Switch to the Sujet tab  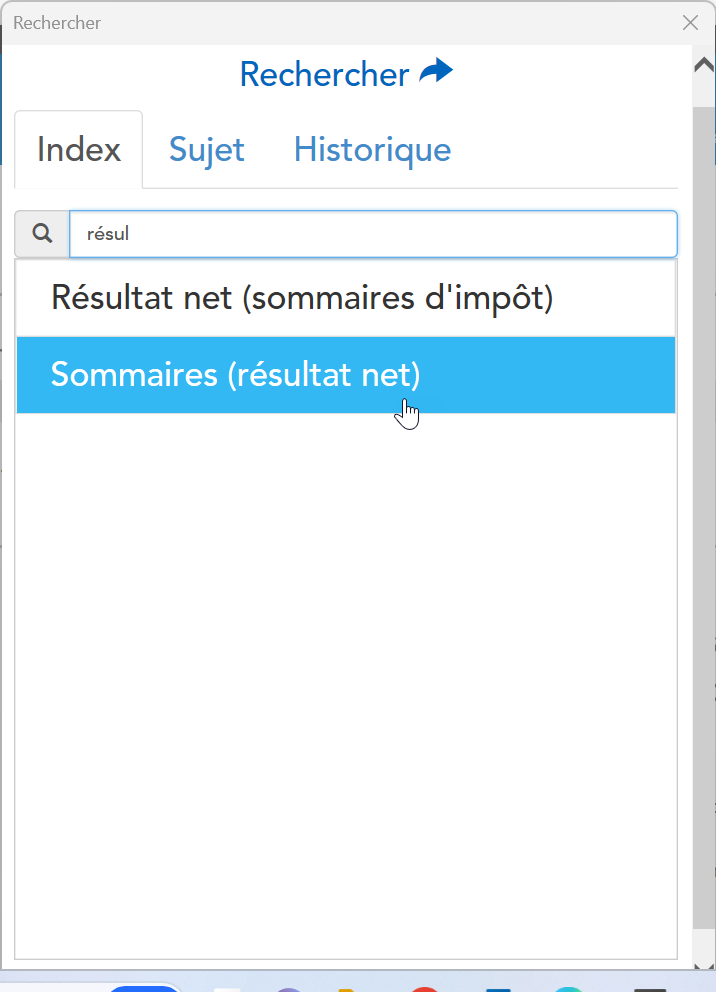[x=207, y=150]
